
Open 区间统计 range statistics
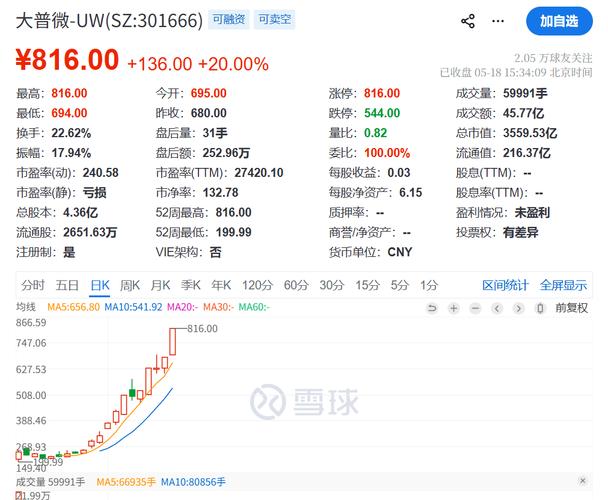point(505,285)
